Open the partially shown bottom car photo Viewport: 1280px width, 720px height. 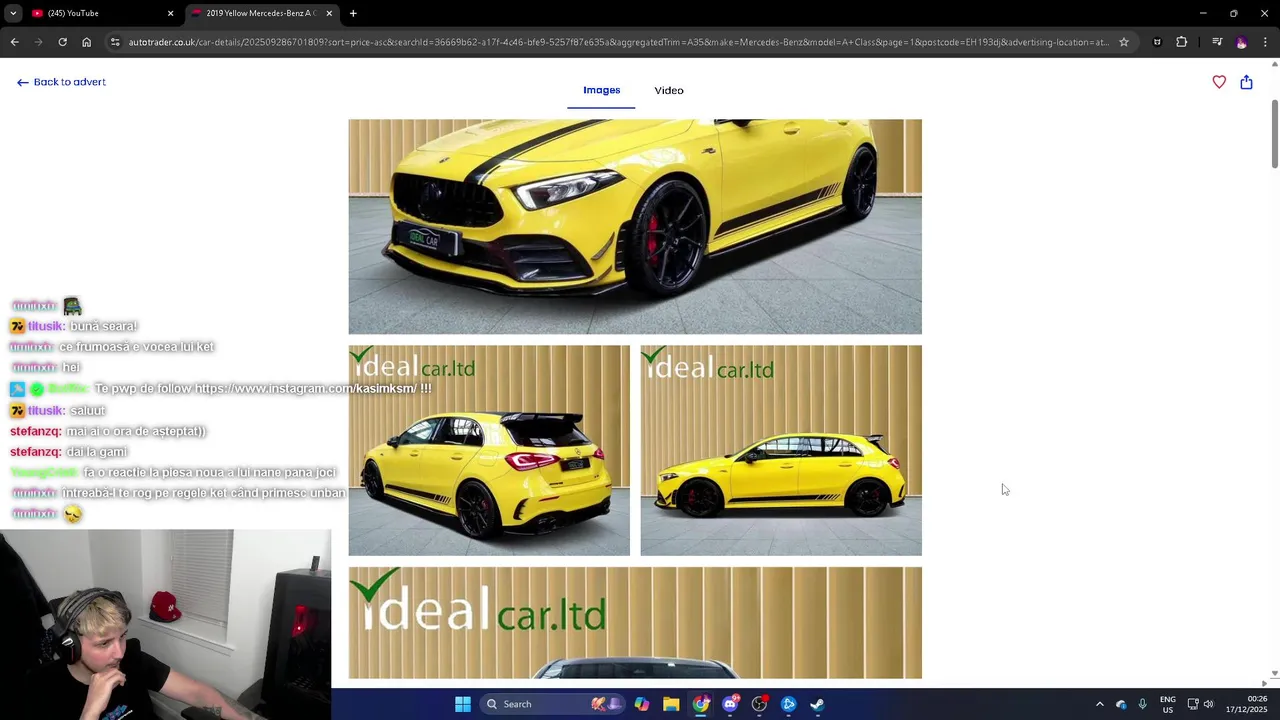coord(635,623)
